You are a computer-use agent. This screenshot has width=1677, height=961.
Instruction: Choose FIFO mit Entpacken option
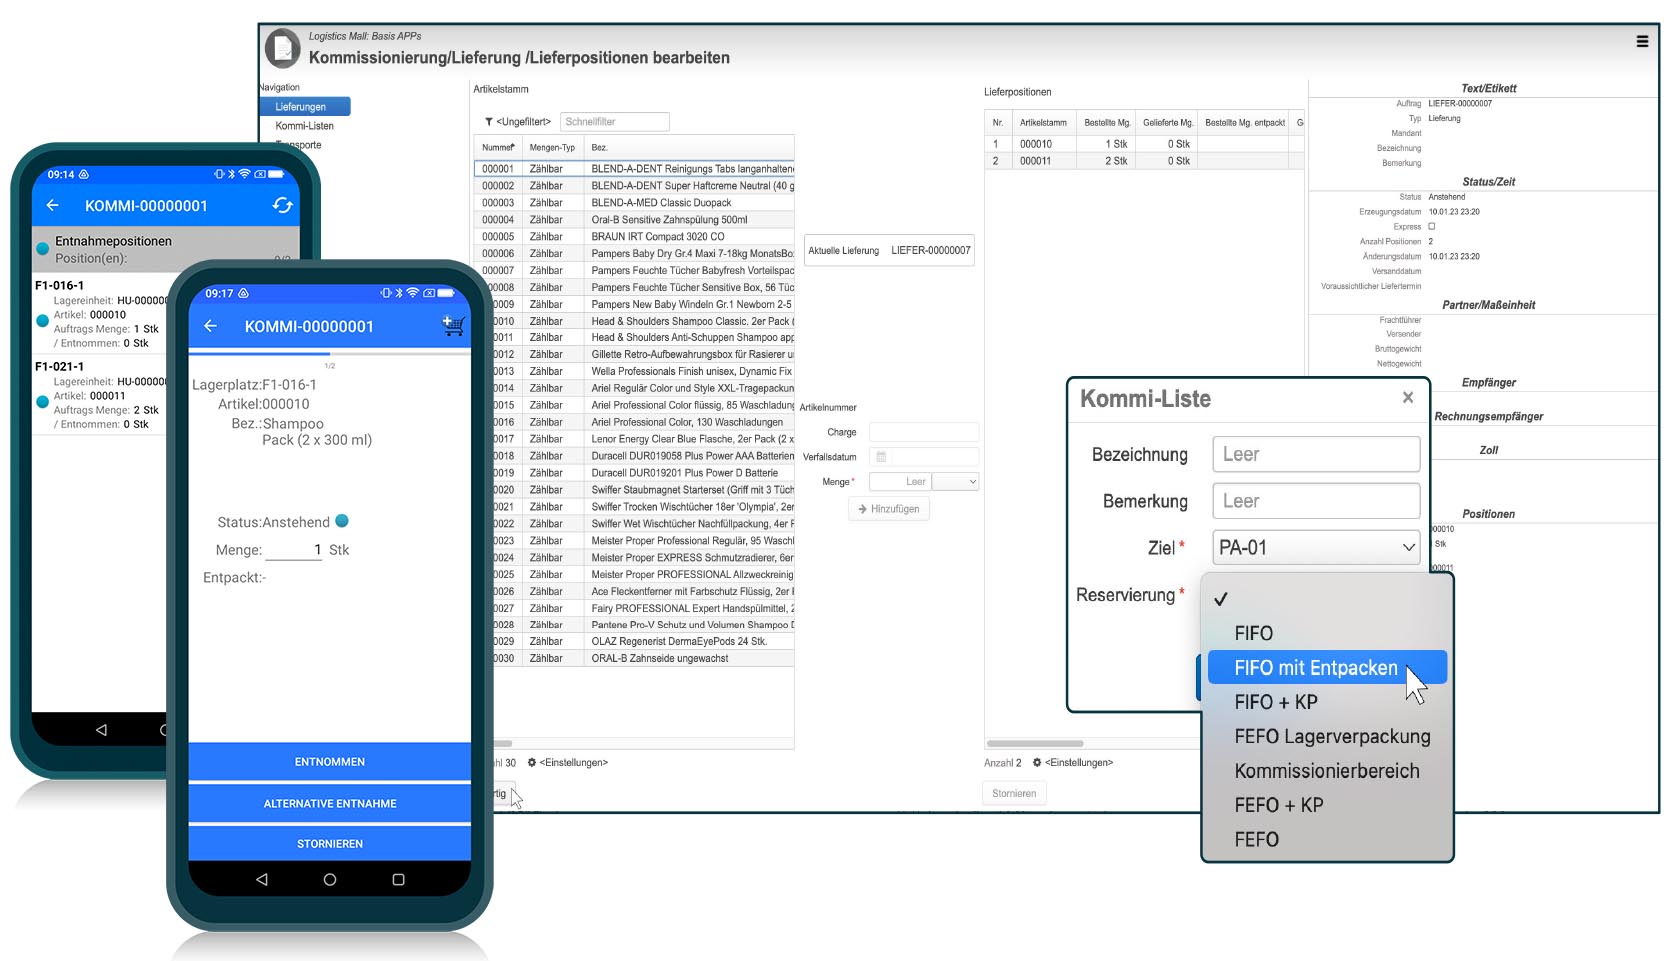(1327, 667)
